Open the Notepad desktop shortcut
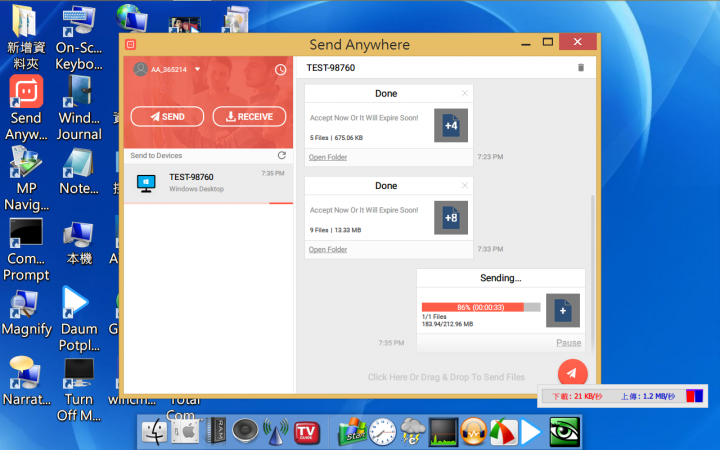The height and width of the screenshot is (450, 720). pyautogui.click(x=79, y=172)
